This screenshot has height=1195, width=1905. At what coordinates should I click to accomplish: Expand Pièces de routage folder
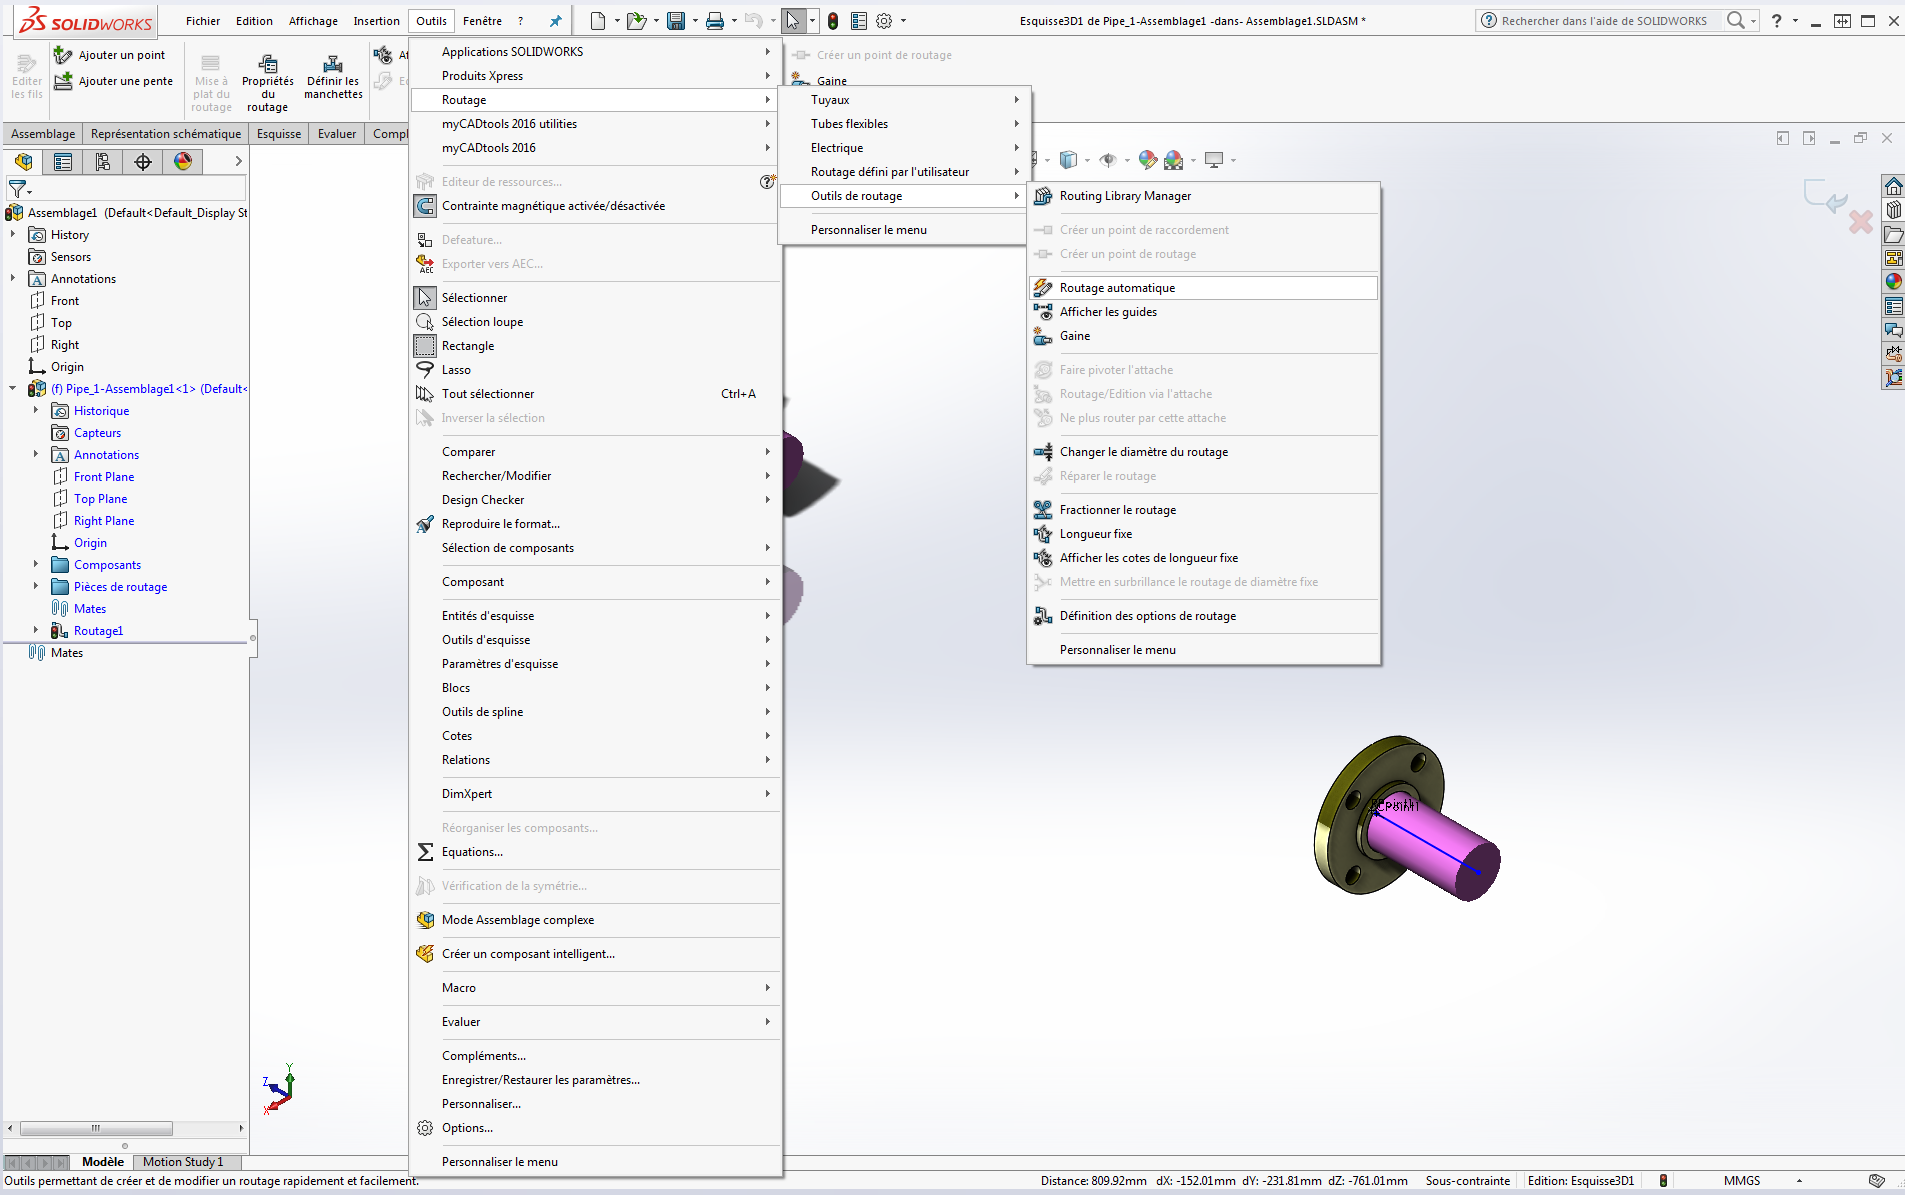pos(36,587)
